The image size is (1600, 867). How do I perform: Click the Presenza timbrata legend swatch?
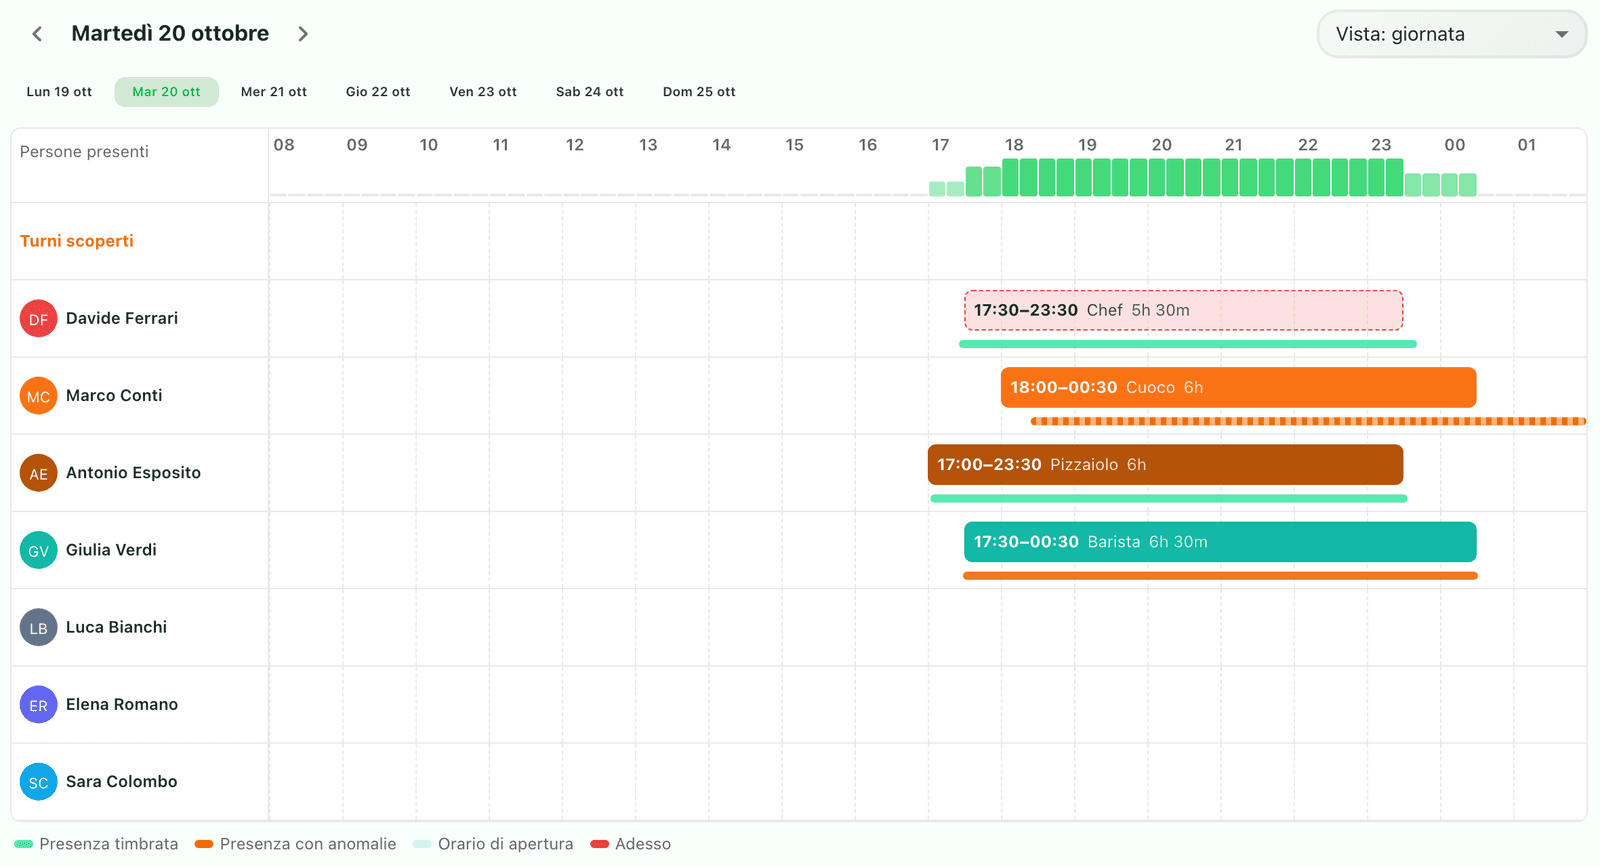click(24, 844)
